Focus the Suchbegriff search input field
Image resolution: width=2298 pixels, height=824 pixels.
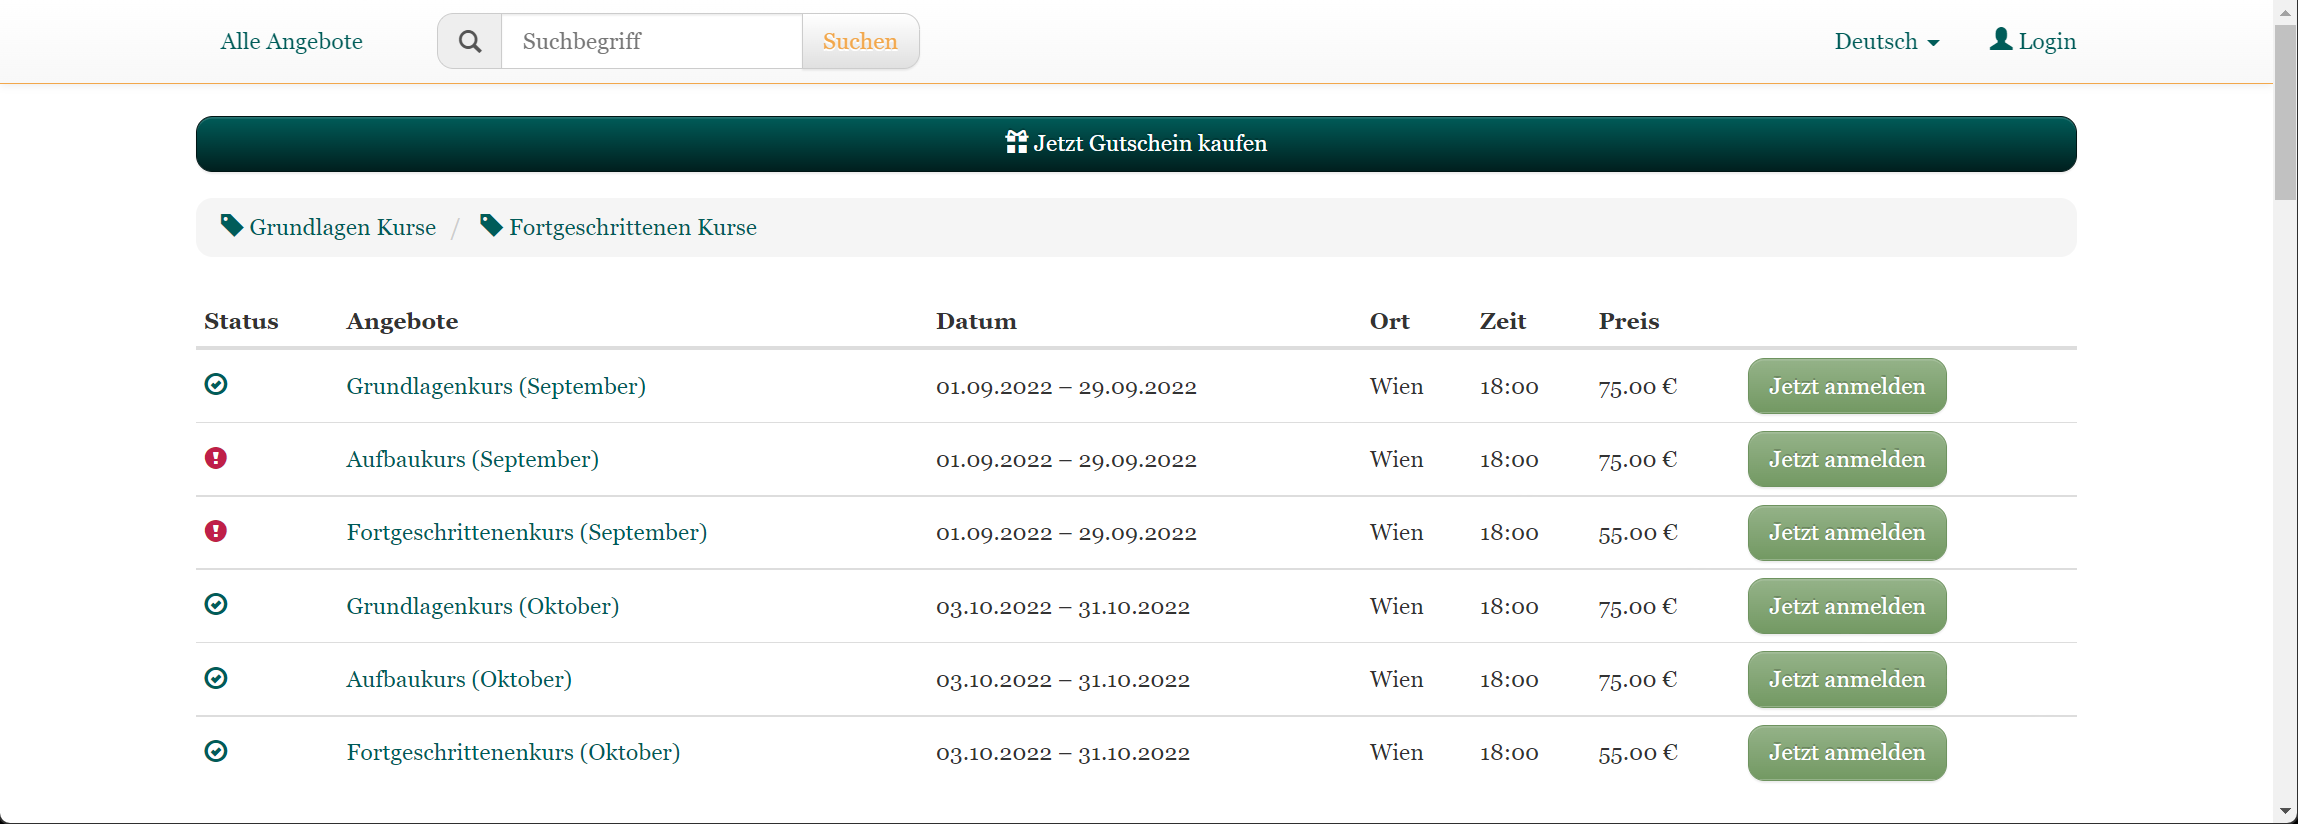click(x=651, y=41)
